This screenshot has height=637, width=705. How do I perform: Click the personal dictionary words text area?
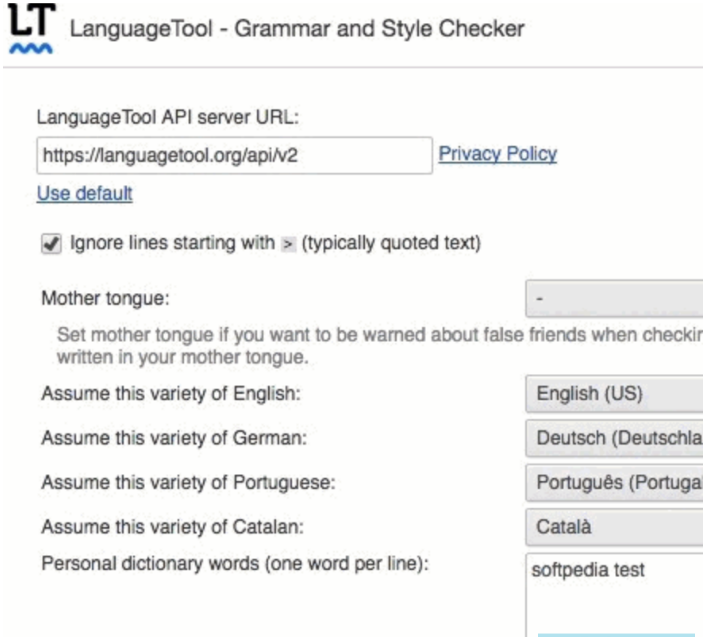tap(614, 595)
